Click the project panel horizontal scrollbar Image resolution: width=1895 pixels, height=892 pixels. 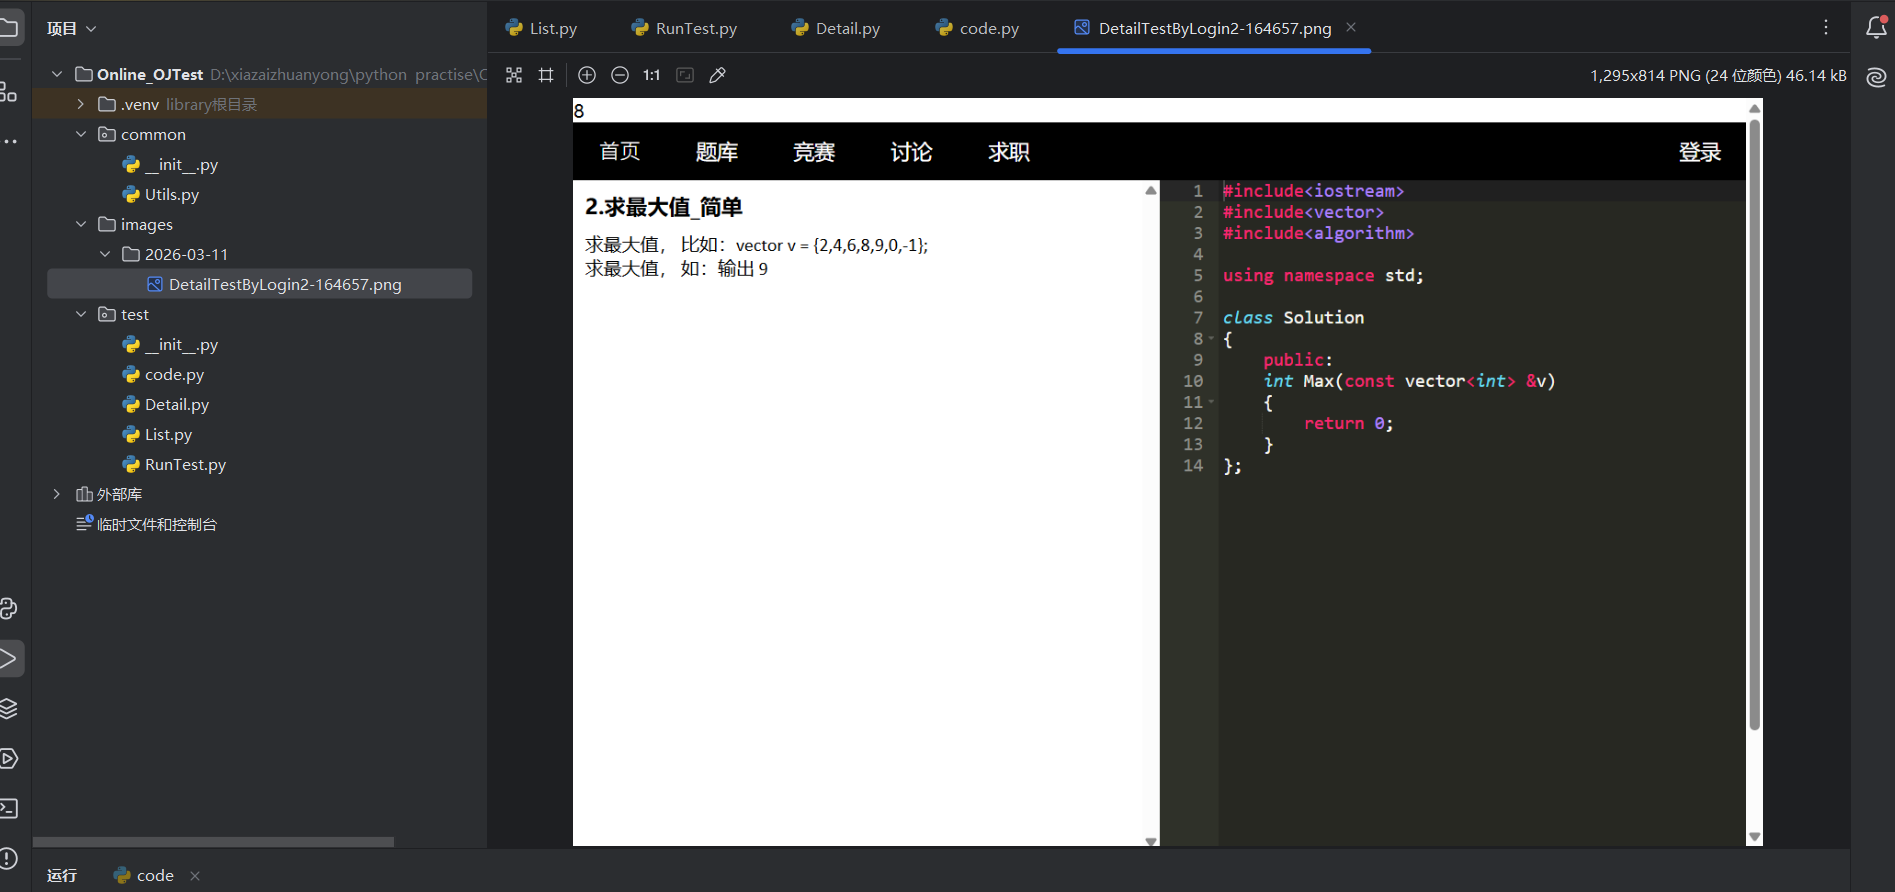click(214, 842)
